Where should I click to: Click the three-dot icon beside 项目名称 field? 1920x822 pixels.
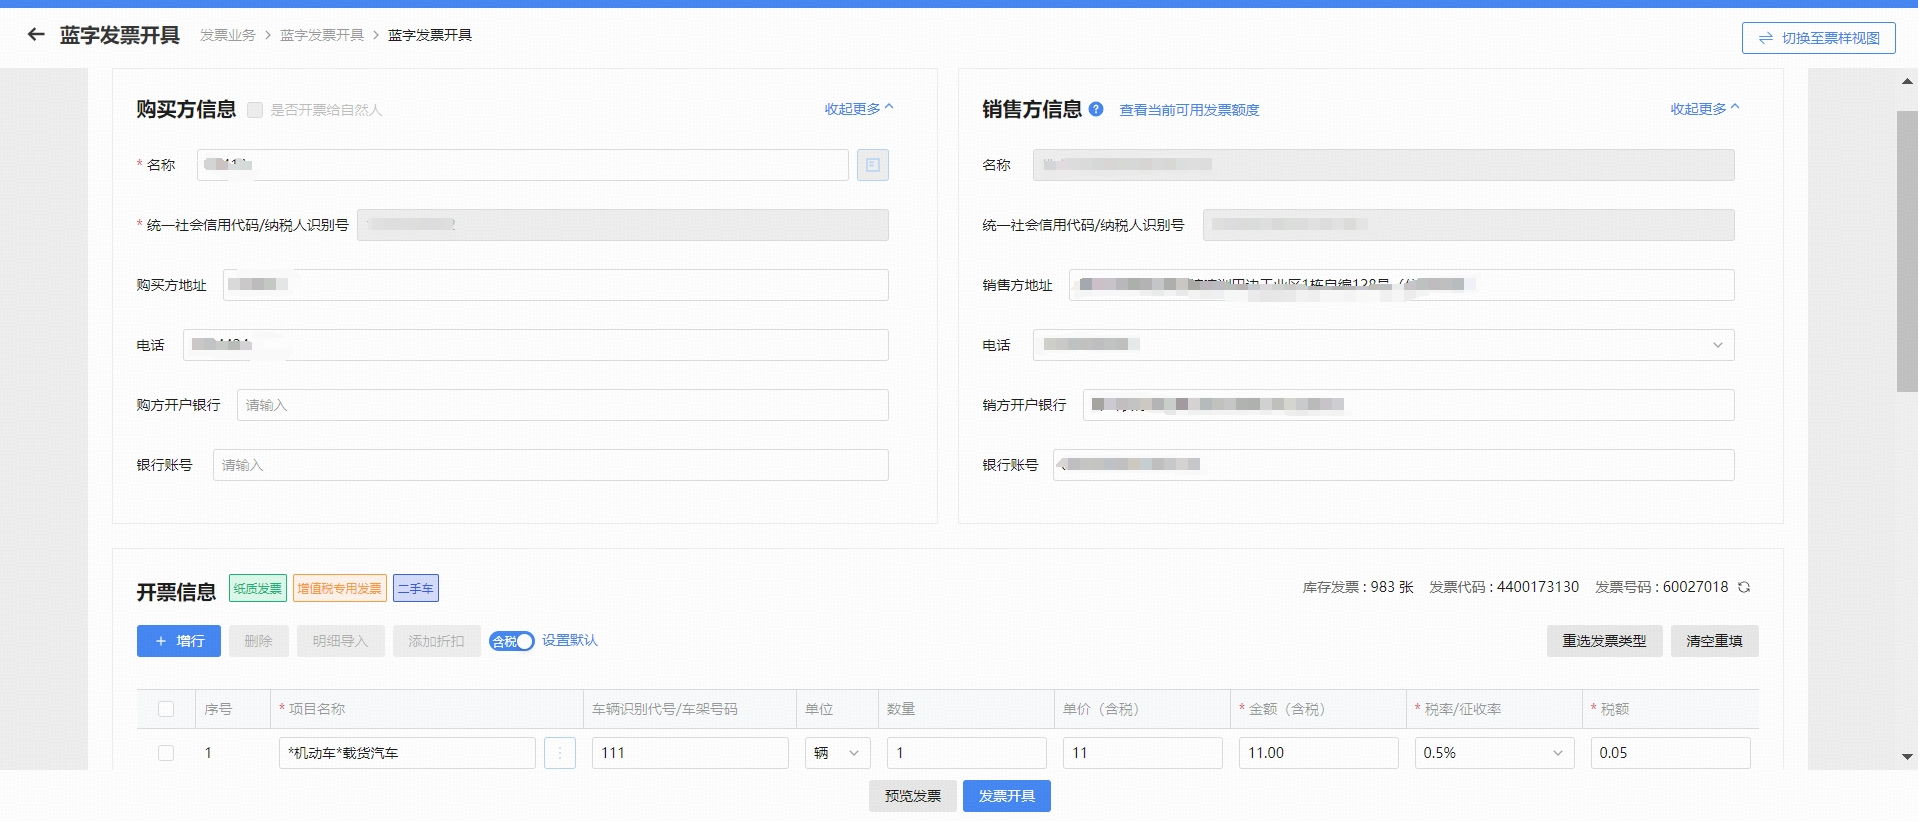pyautogui.click(x=560, y=753)
